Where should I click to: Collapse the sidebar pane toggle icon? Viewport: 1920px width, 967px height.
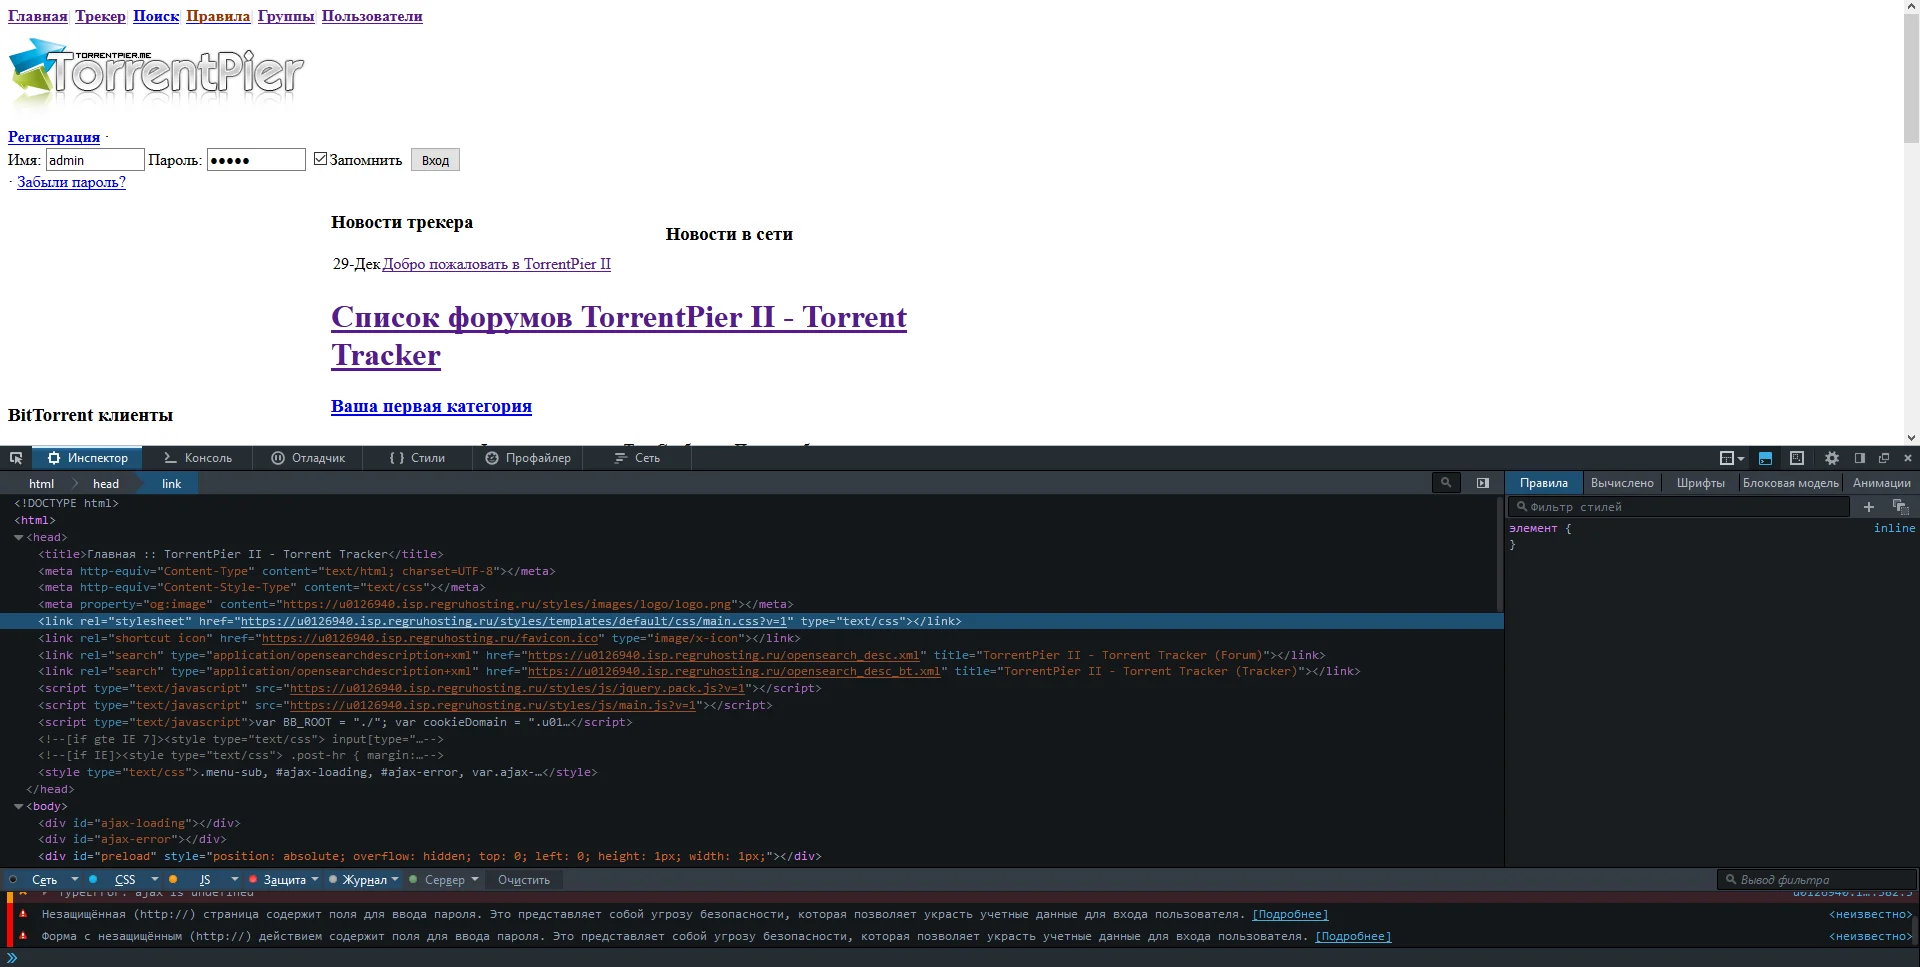(1483, 483)
